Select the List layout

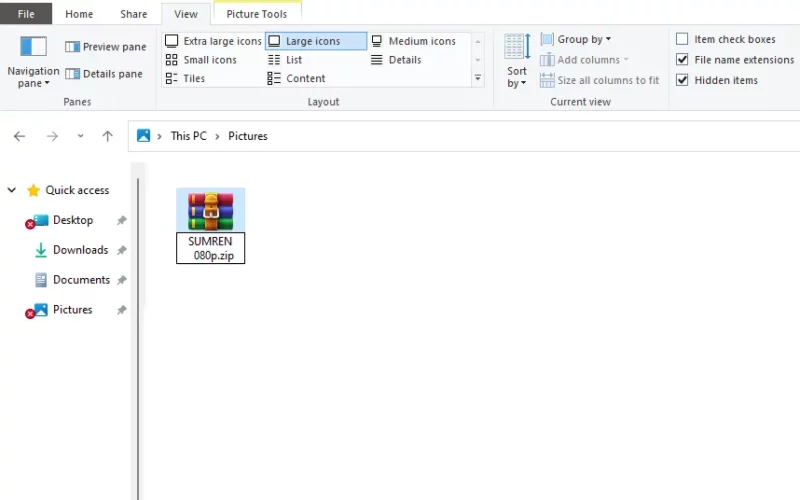(x=285, y=60)
